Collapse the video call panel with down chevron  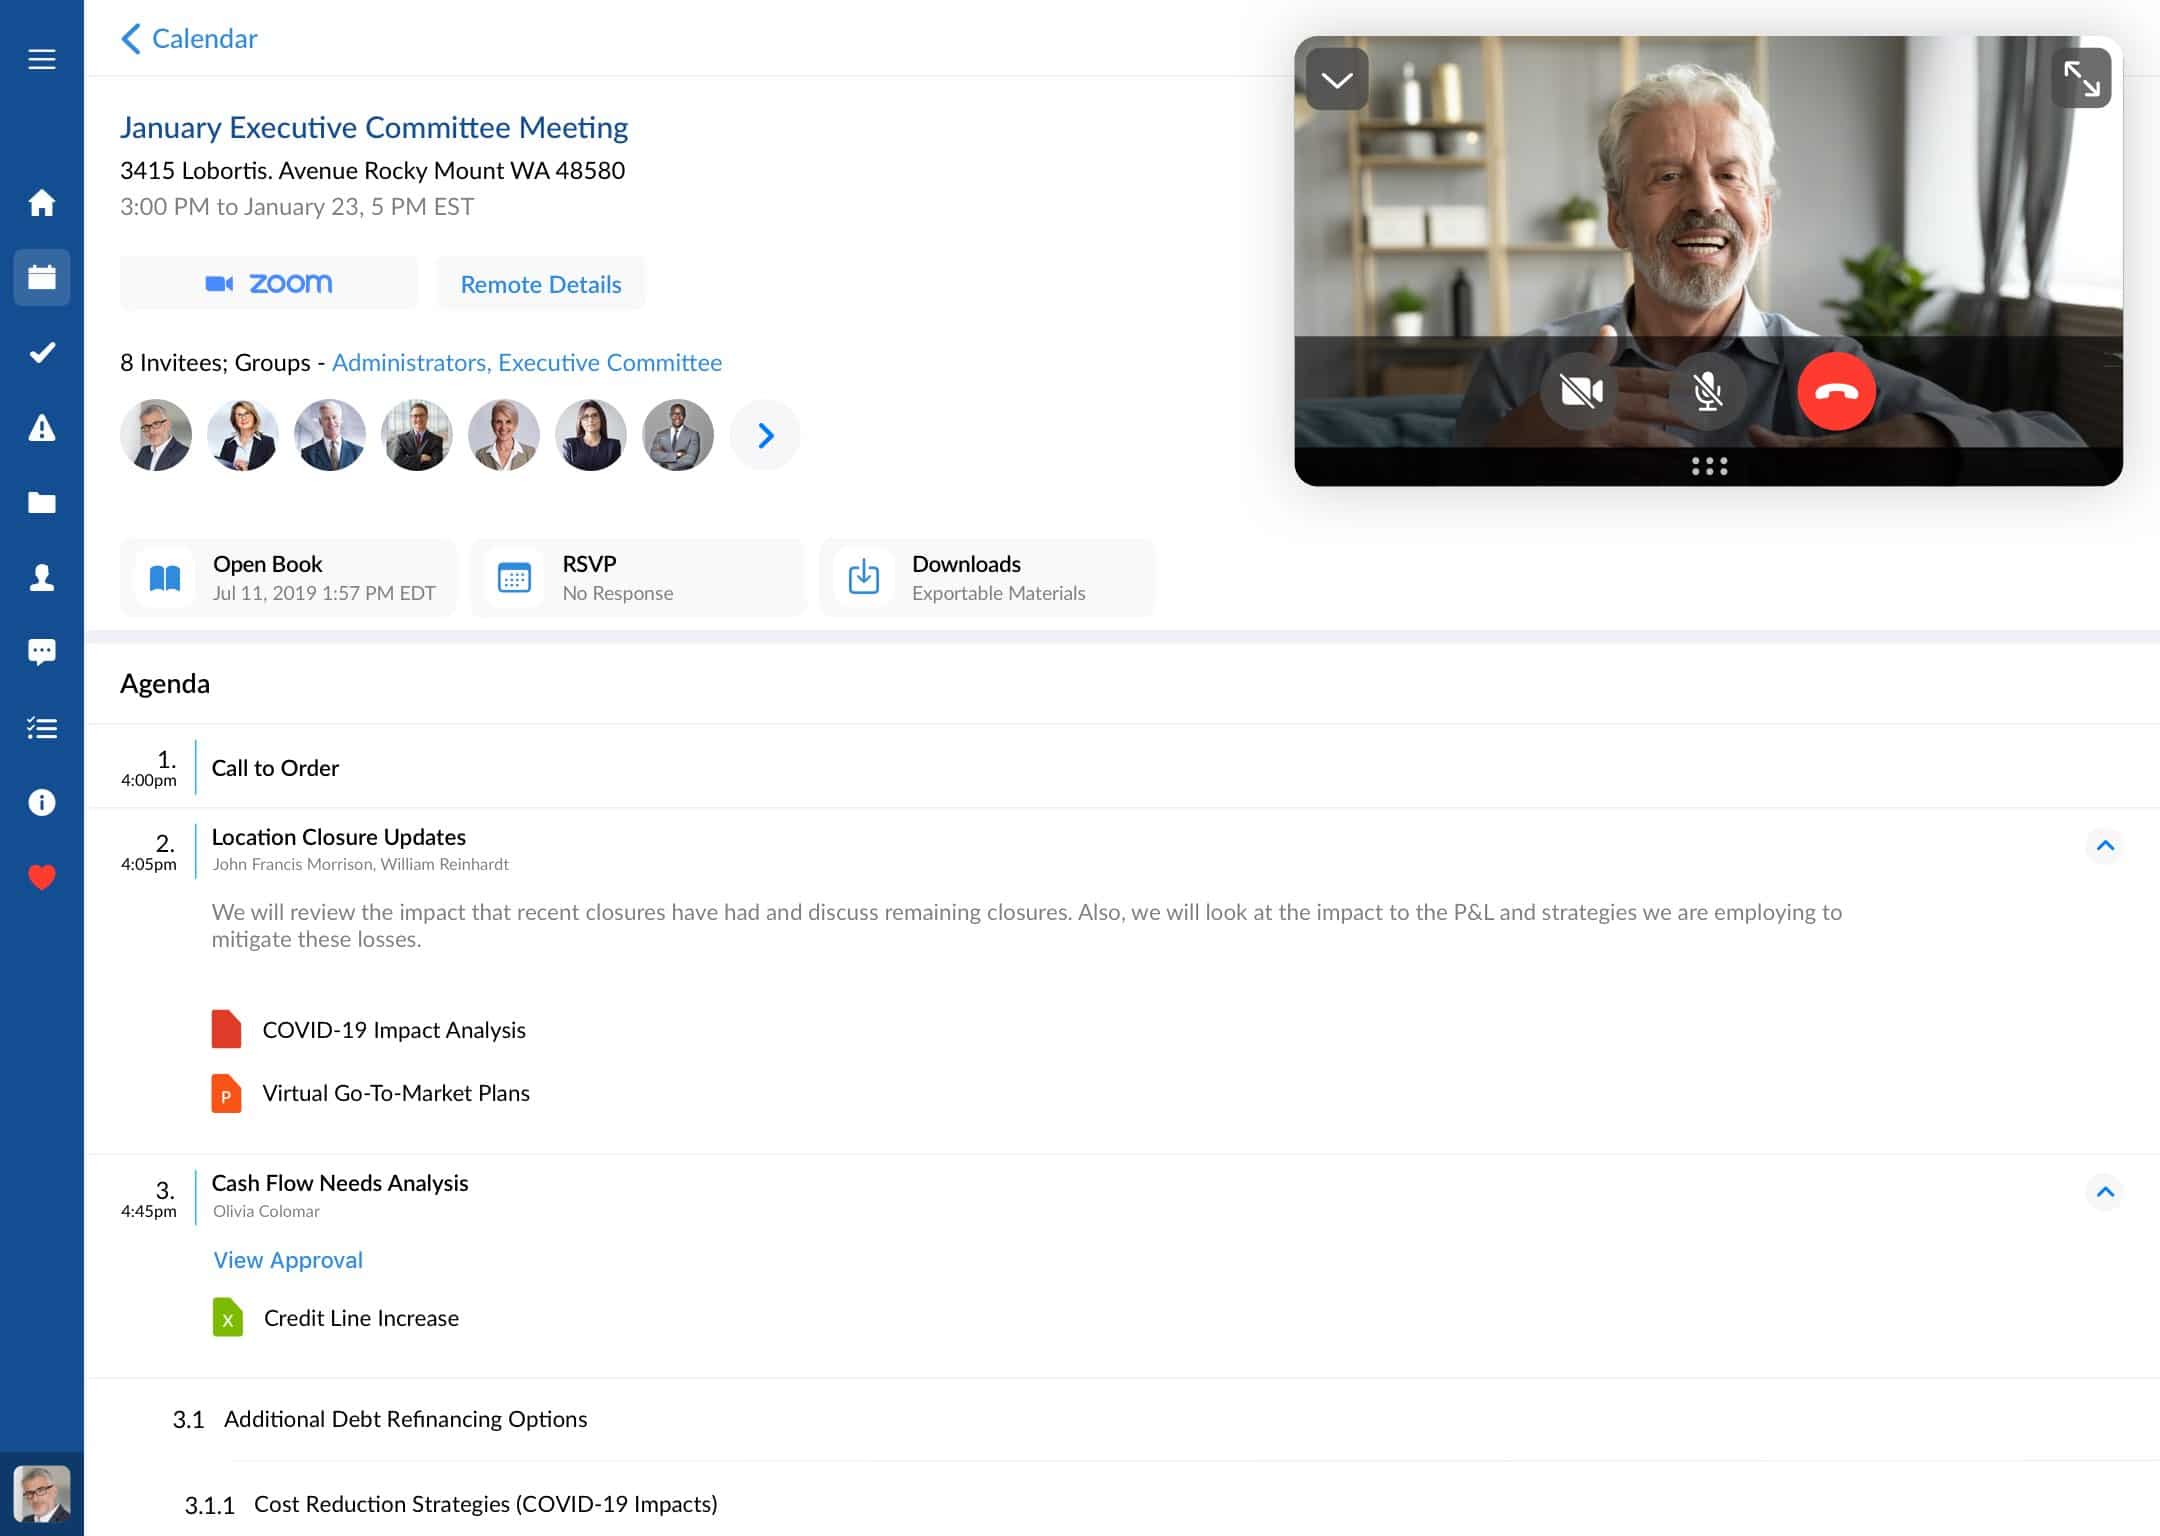tap(1337, 79)
